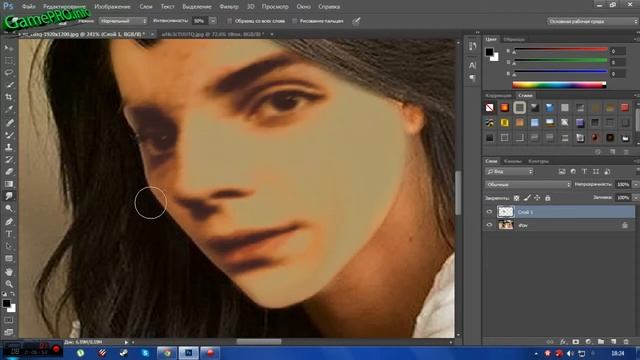
Task: Select the Clone Stamp tool
Action: (9, 147)
